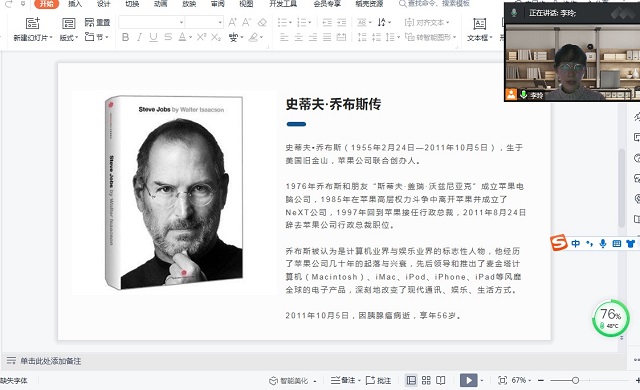Toggle Italic formatting
This screenshot has width=640, height=390.
tap(139, 38)
